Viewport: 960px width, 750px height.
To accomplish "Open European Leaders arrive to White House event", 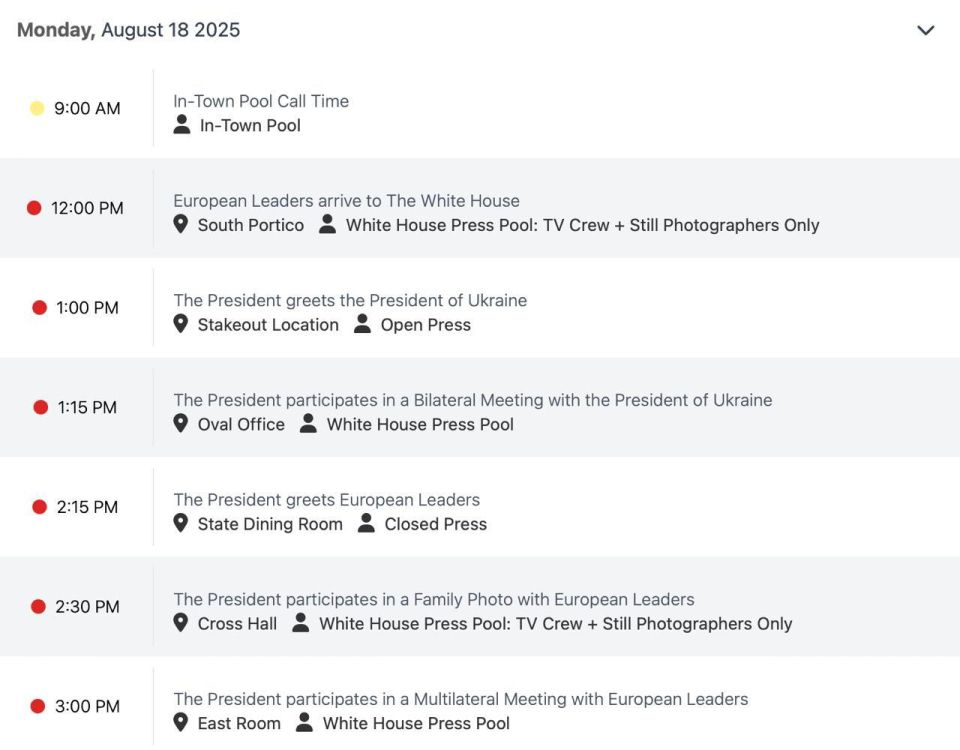I will tap(346, 200).
